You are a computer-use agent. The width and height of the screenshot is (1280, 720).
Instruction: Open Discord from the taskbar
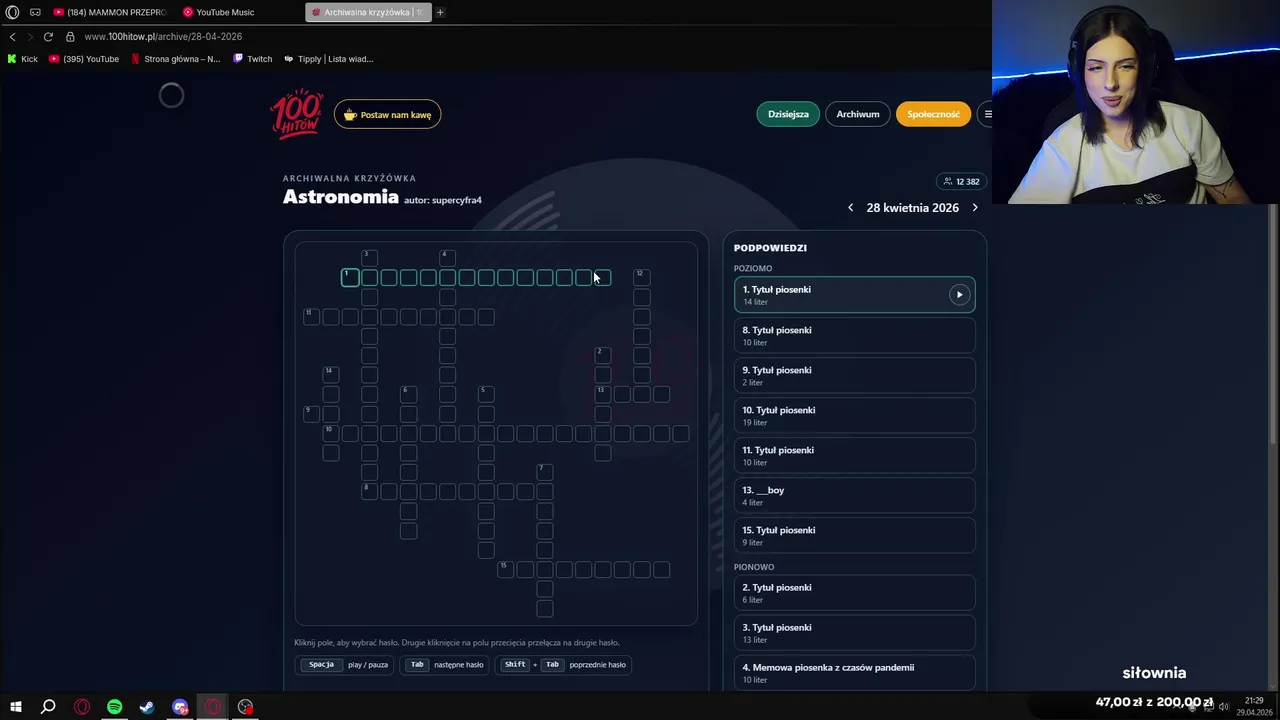pyautogui.click(x=180, y=707)
